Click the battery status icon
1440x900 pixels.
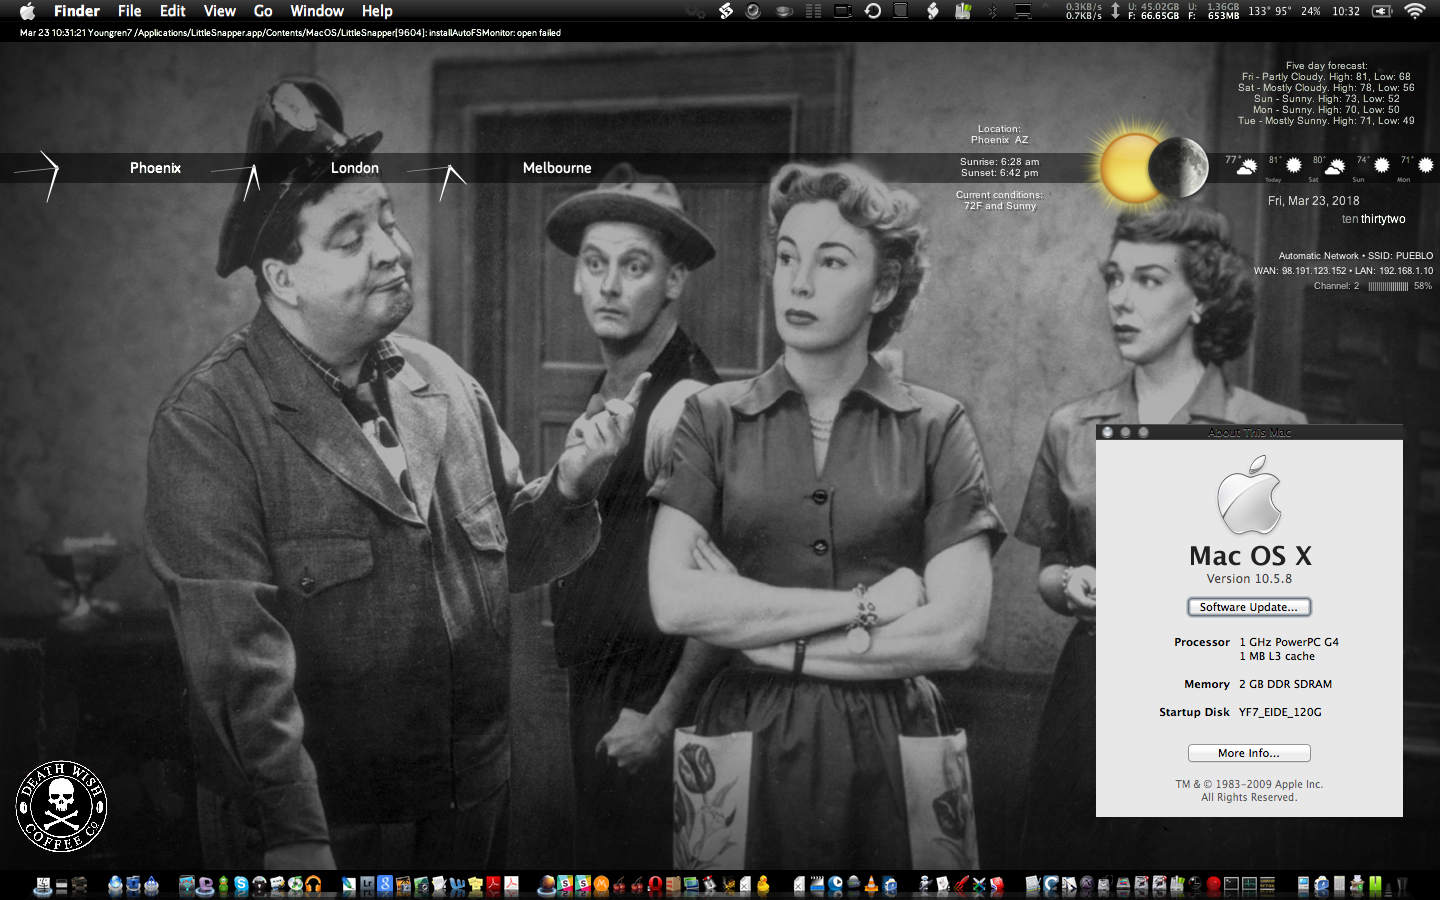[x=1382, y=11]
